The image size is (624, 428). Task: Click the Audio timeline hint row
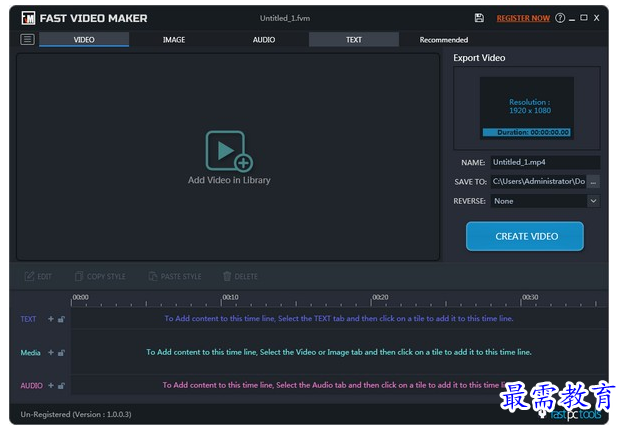pos(339,385)
